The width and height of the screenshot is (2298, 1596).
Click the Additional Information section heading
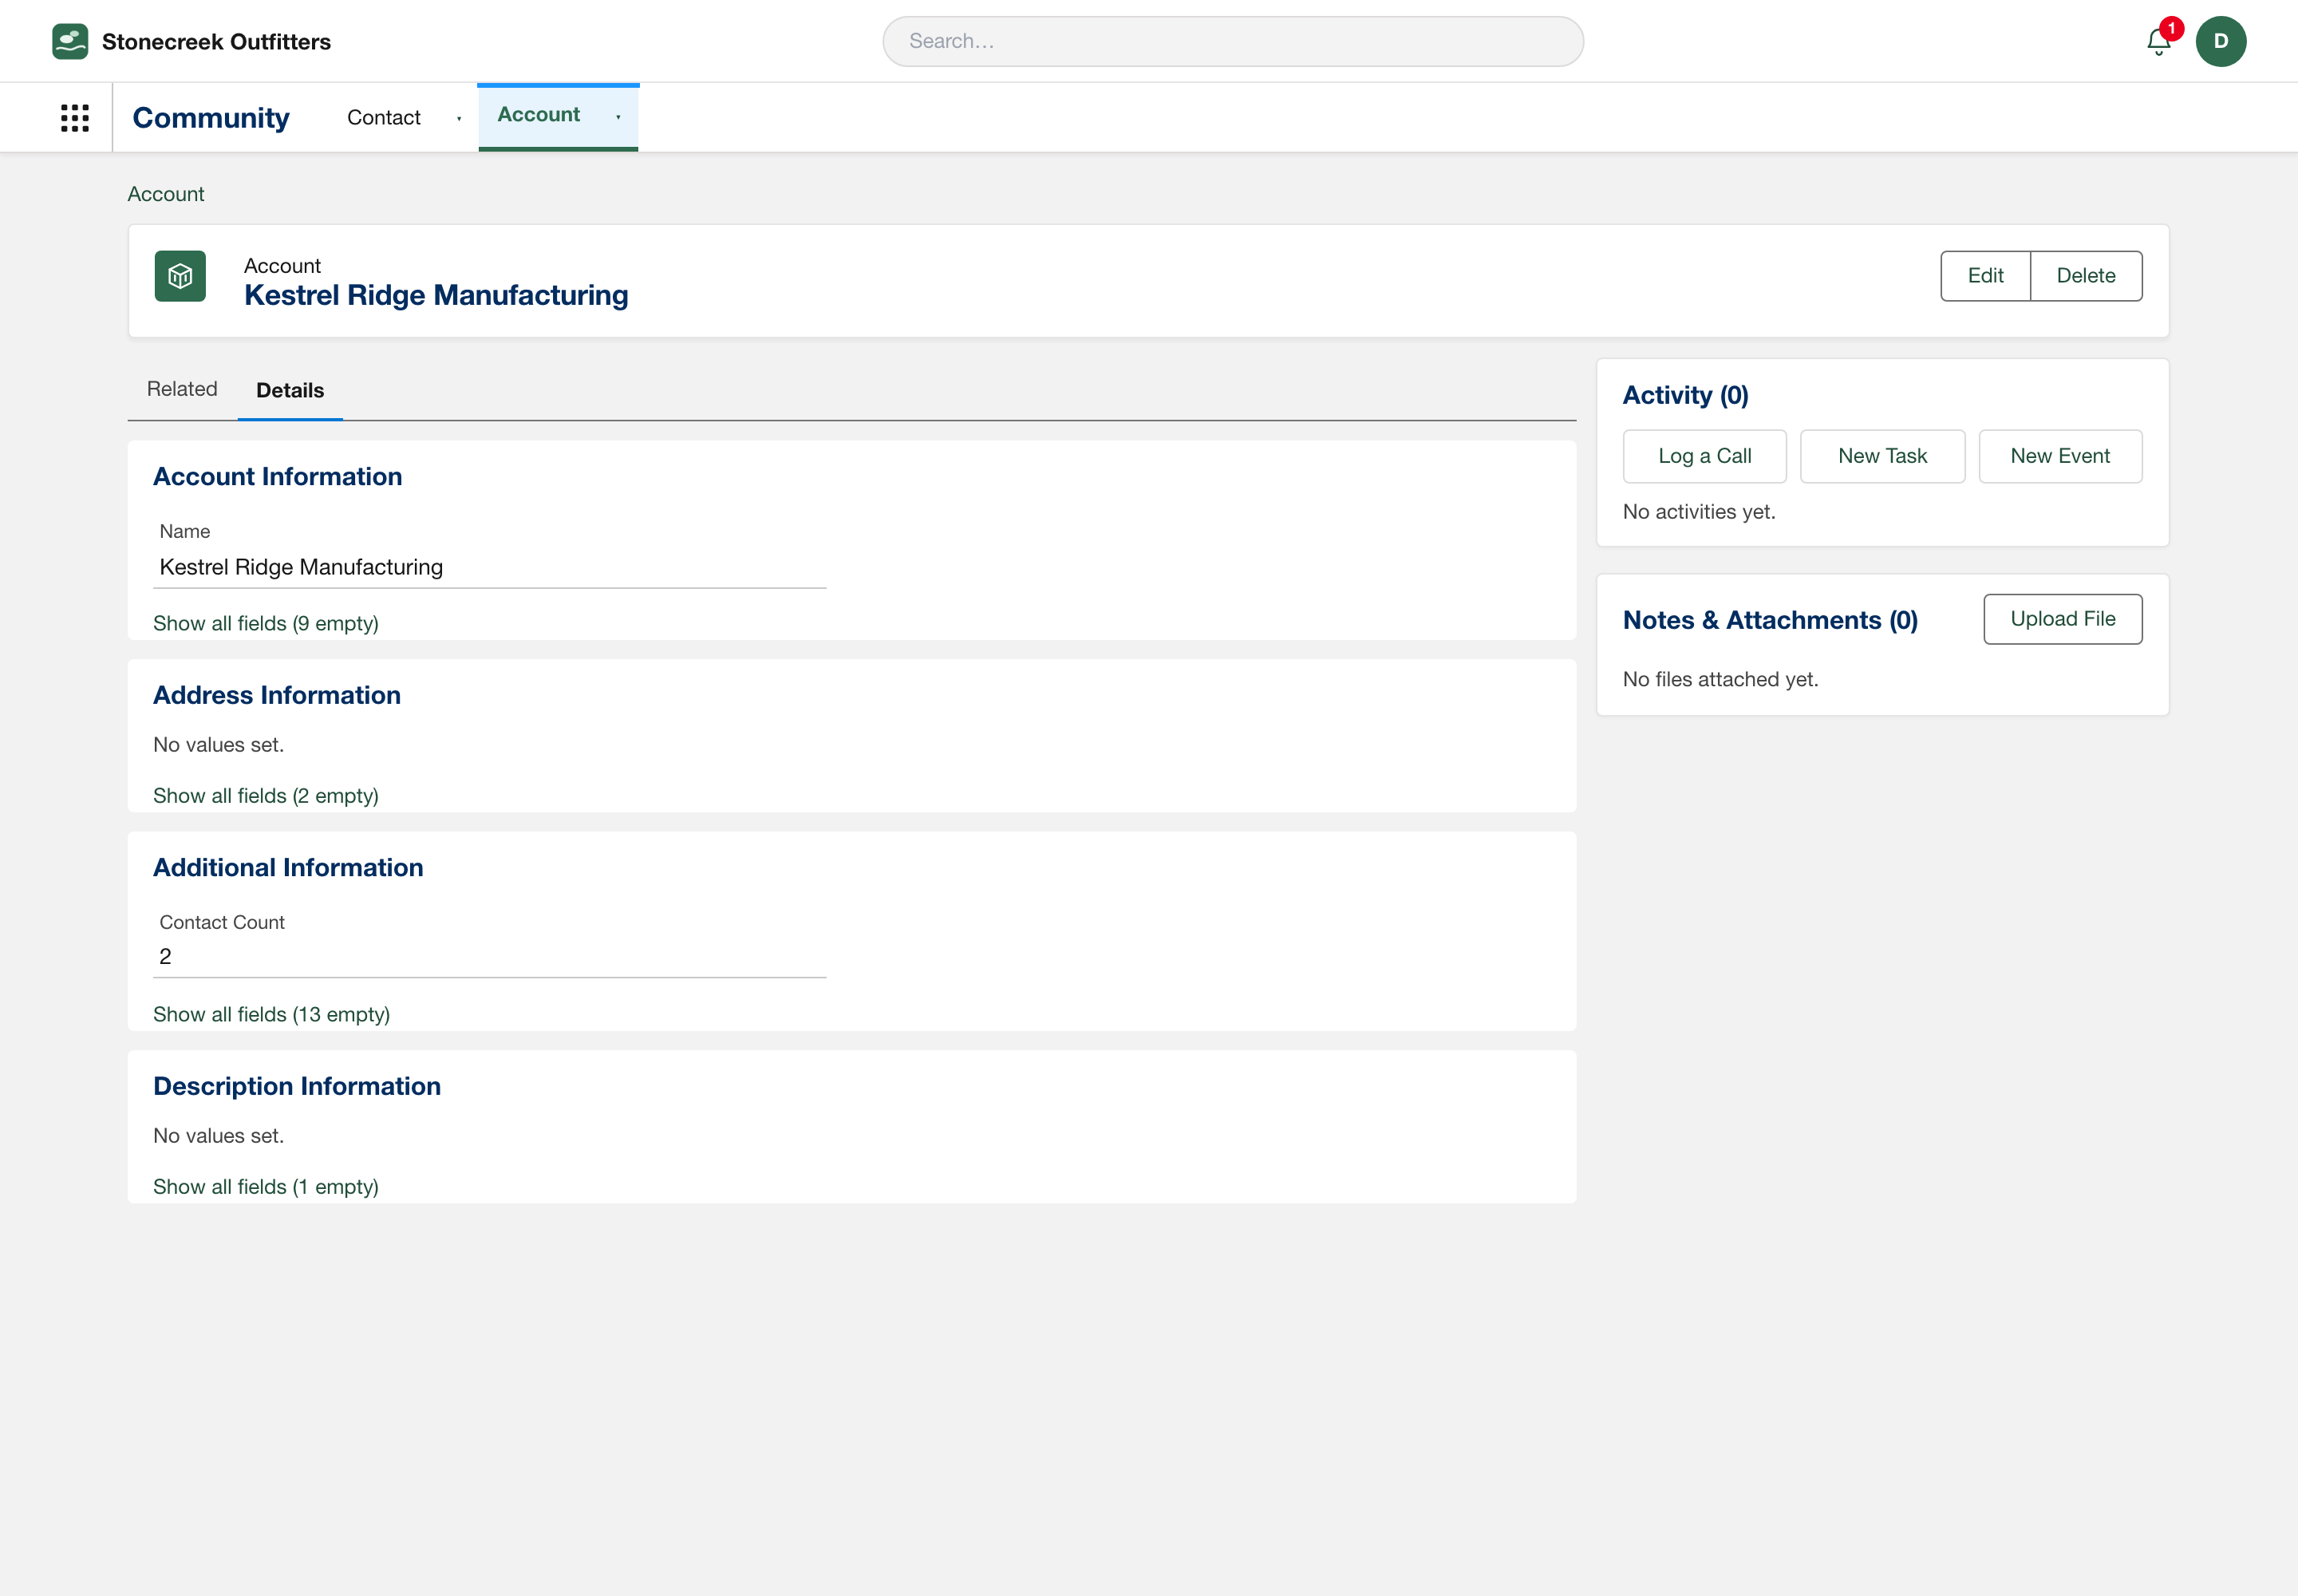(x=288, y=868)
